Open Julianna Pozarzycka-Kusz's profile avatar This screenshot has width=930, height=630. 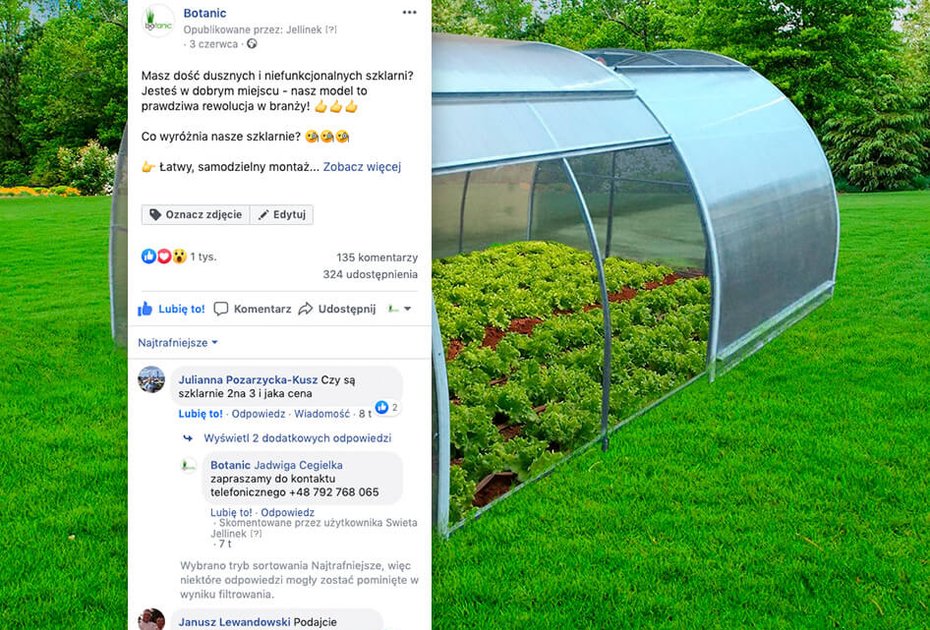tap(151, 379)
